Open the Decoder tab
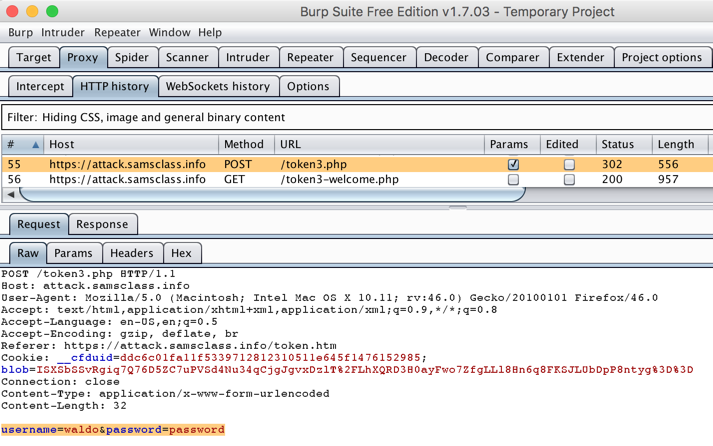The width and height of the screenshot is (713, 446). tap(446, 58)
